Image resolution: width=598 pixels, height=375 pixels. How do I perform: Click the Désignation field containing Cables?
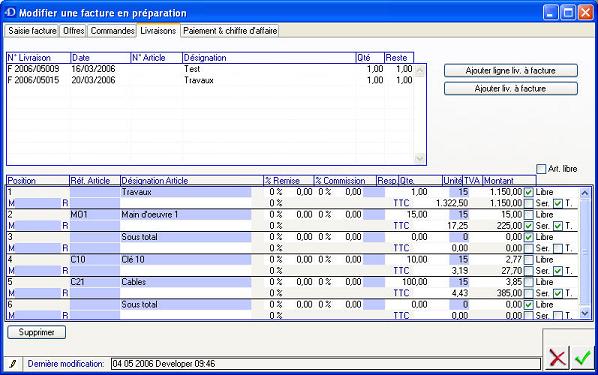coord(186,282)
